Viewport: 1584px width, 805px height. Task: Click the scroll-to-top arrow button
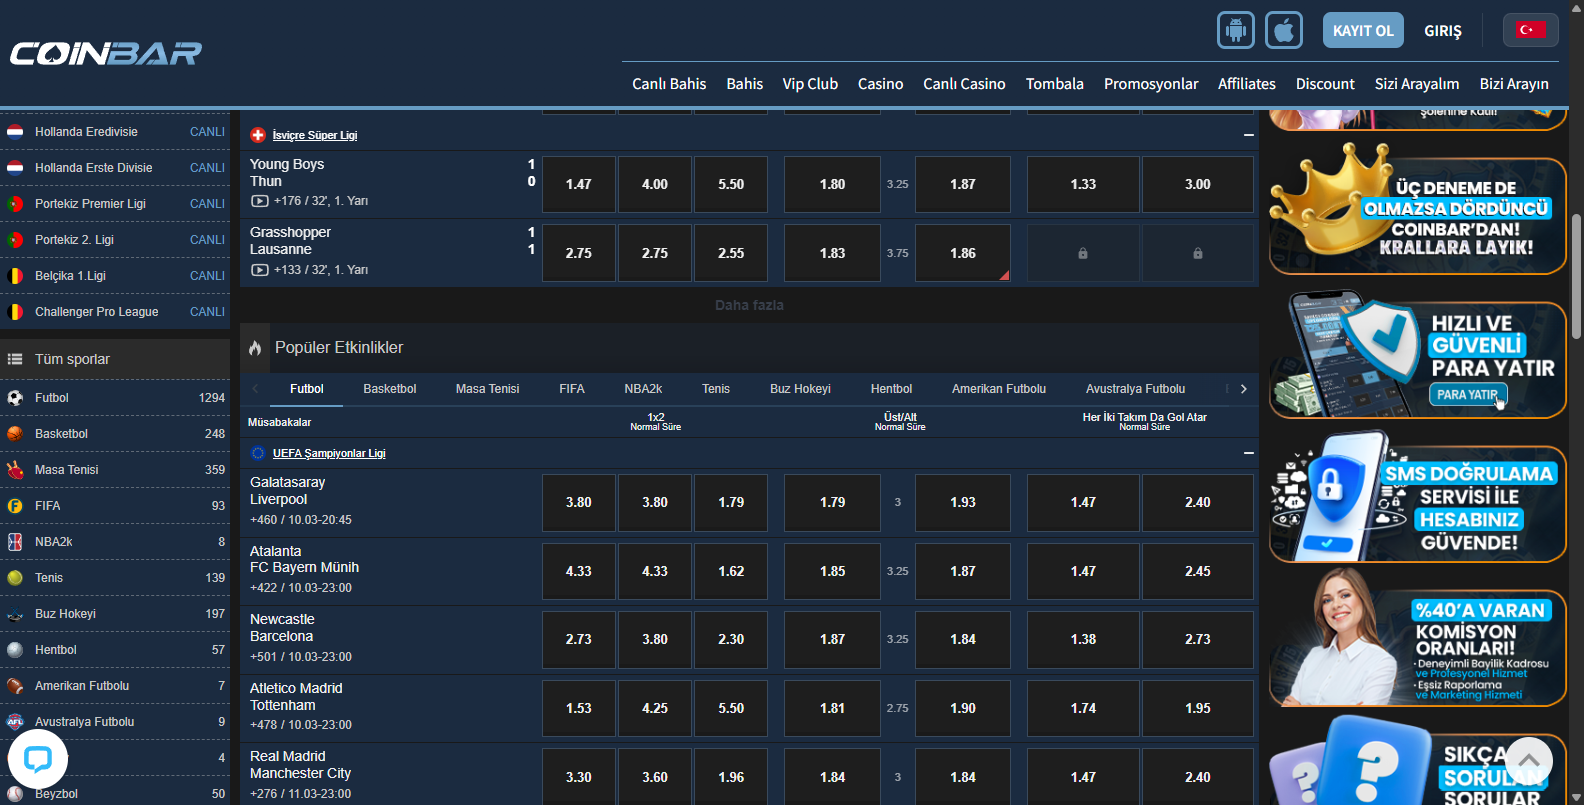click(1529, 760)
